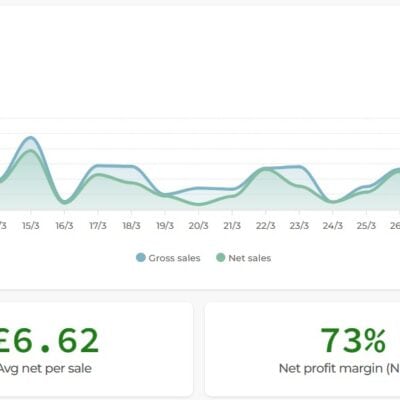Screen dimensions: 400x400
Task: Toggle the Gross sales legend series
Action: [x=168, y=258]
